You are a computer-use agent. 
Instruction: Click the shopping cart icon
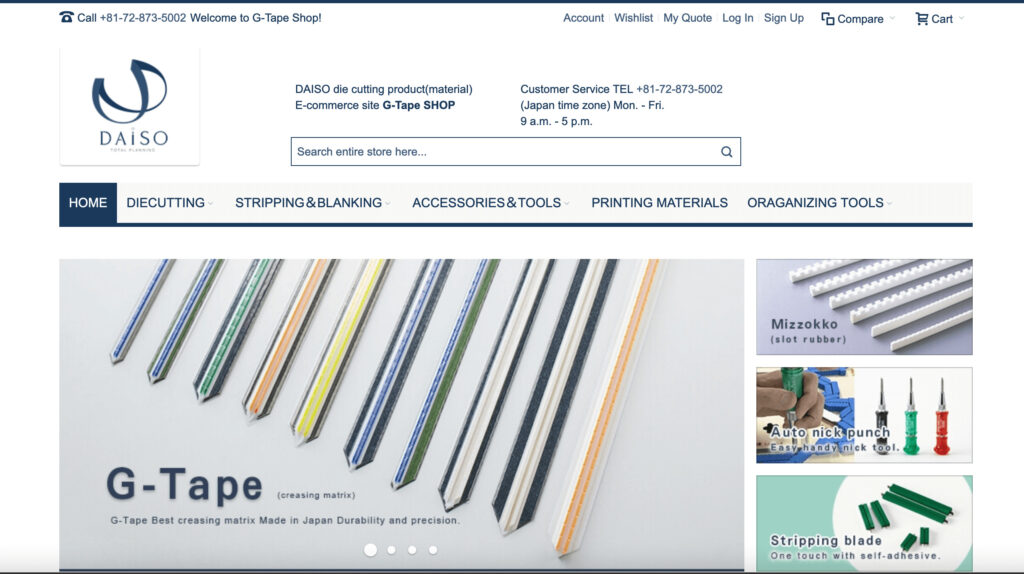tap(921, 19)
